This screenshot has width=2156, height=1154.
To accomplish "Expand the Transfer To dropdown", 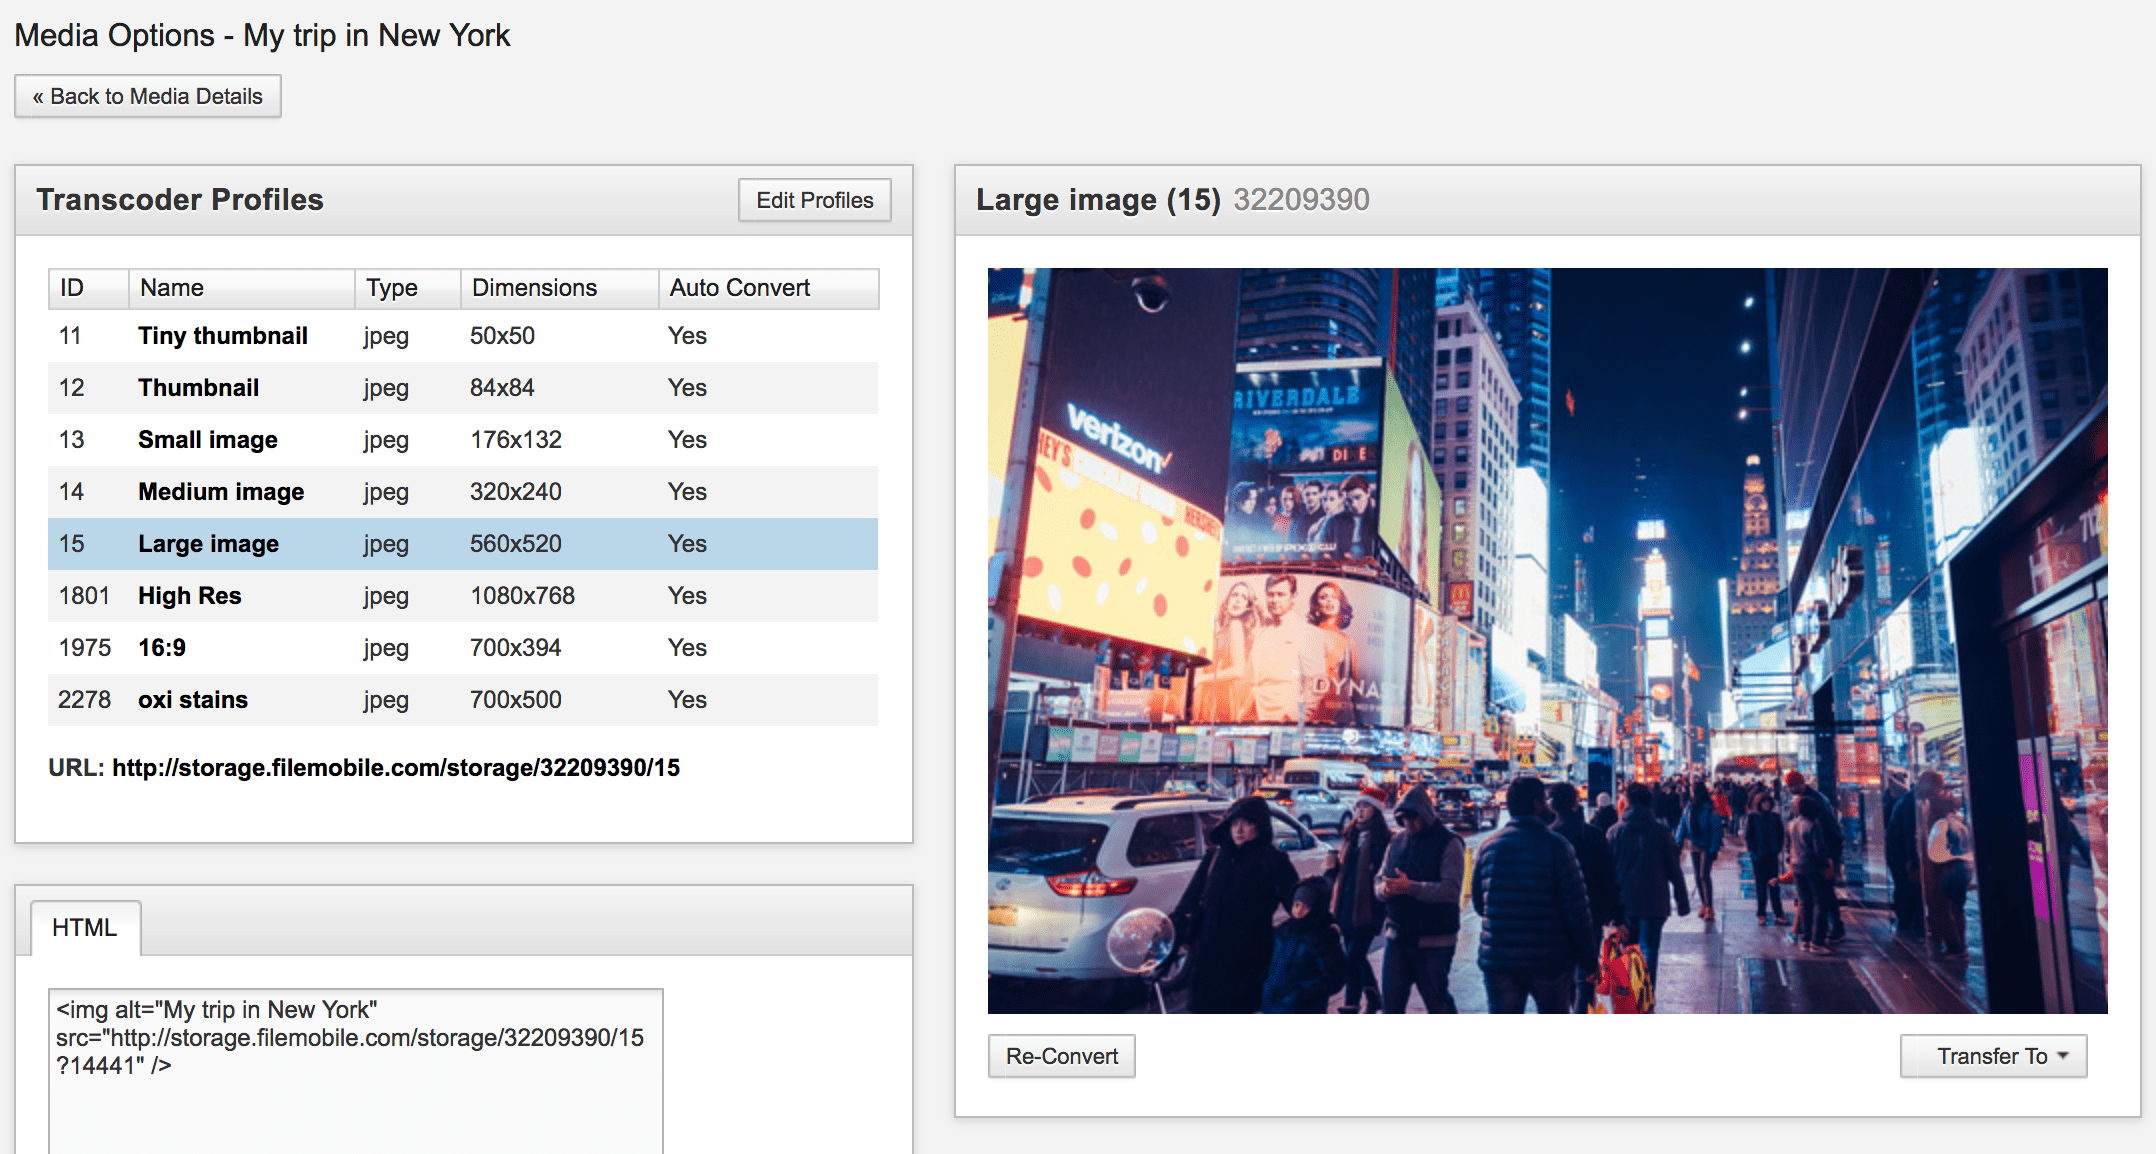I will 1992,1056.
